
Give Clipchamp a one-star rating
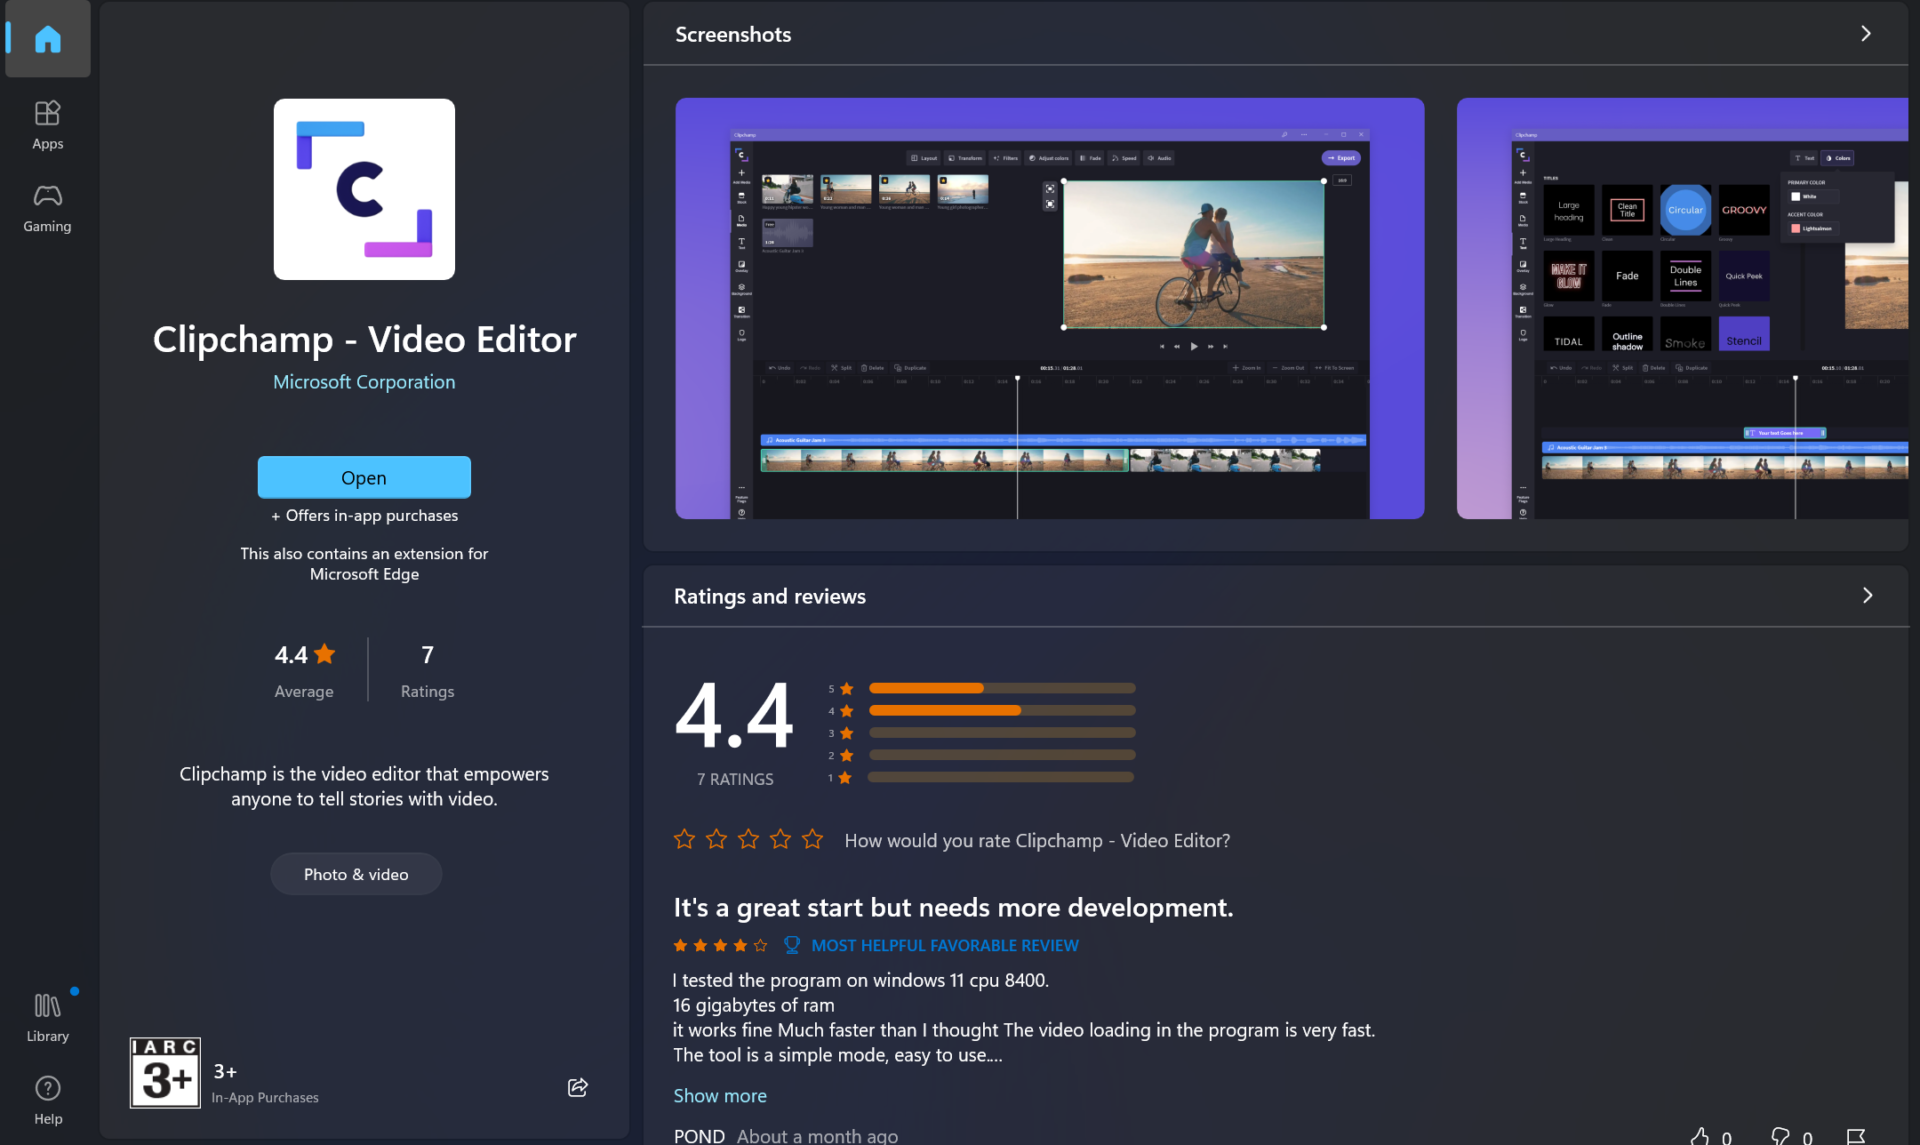tap(684, 839)
